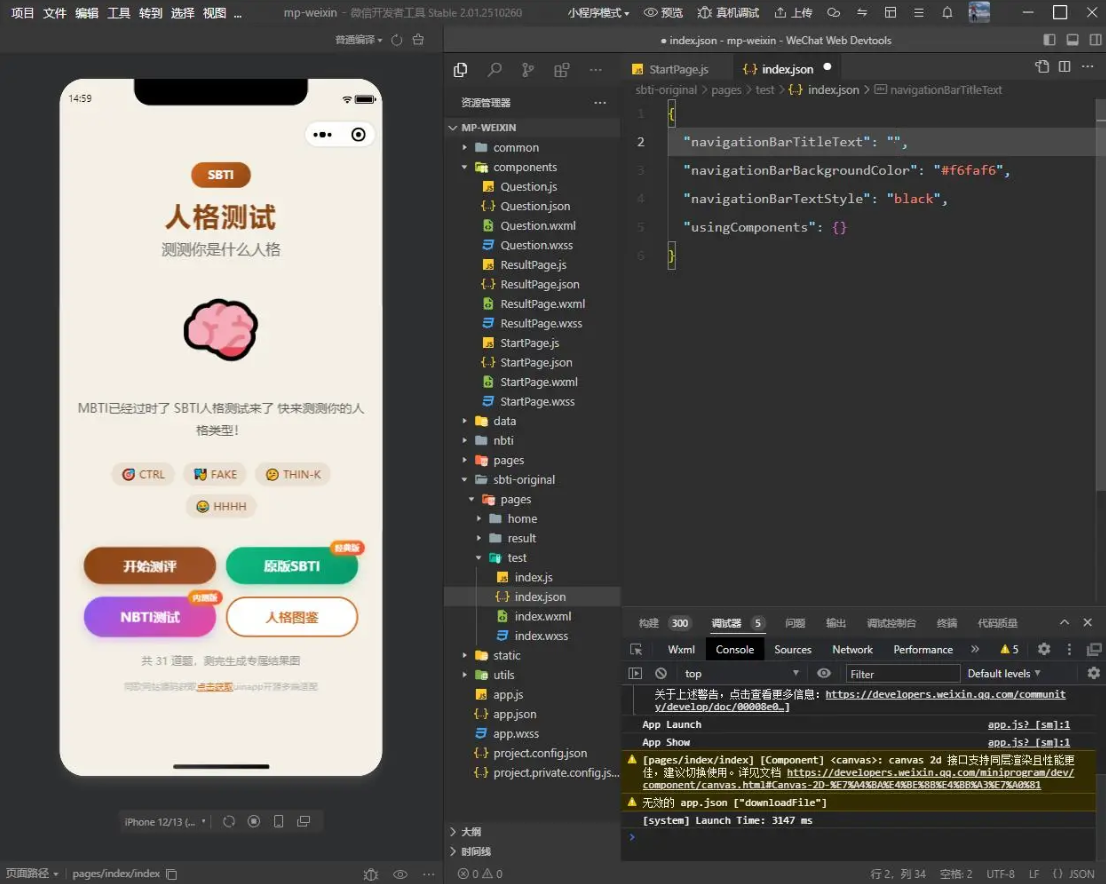Screen dimensions: 1106x884
Task: Switch to the StartPage.js editor tab
Action: (x=677, y=69)
